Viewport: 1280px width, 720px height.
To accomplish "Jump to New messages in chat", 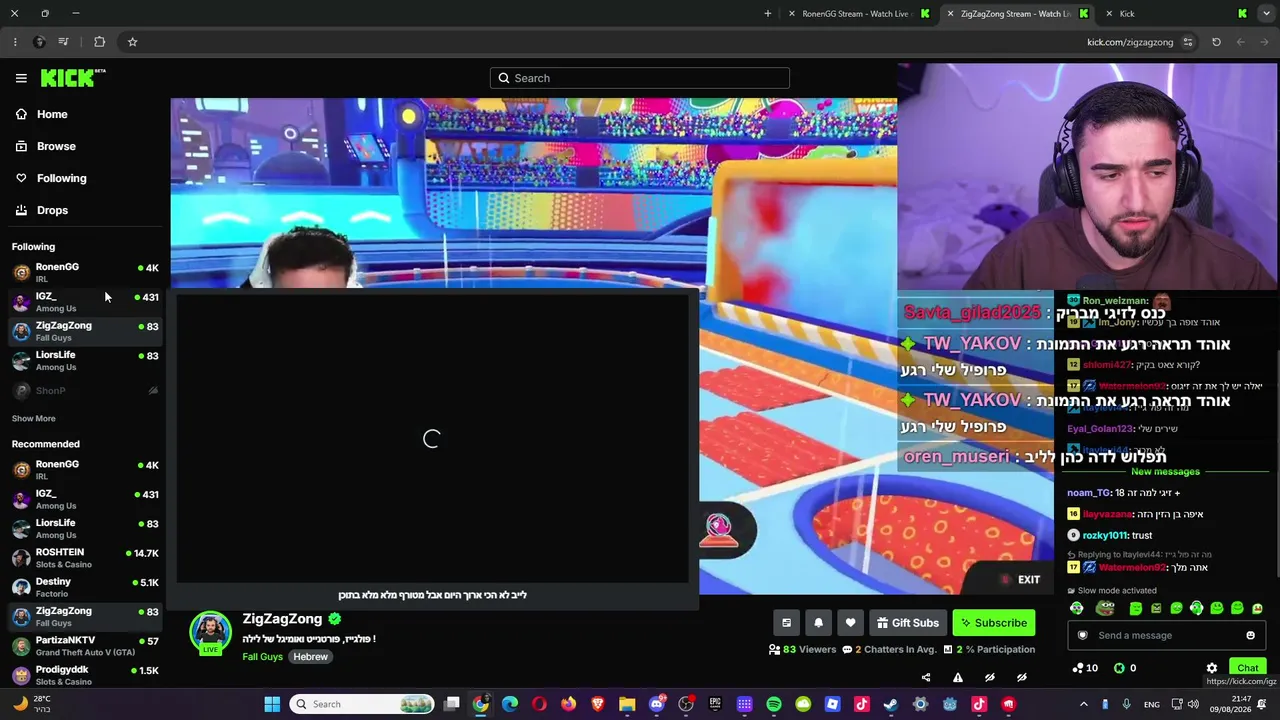I will [1165, 472].
